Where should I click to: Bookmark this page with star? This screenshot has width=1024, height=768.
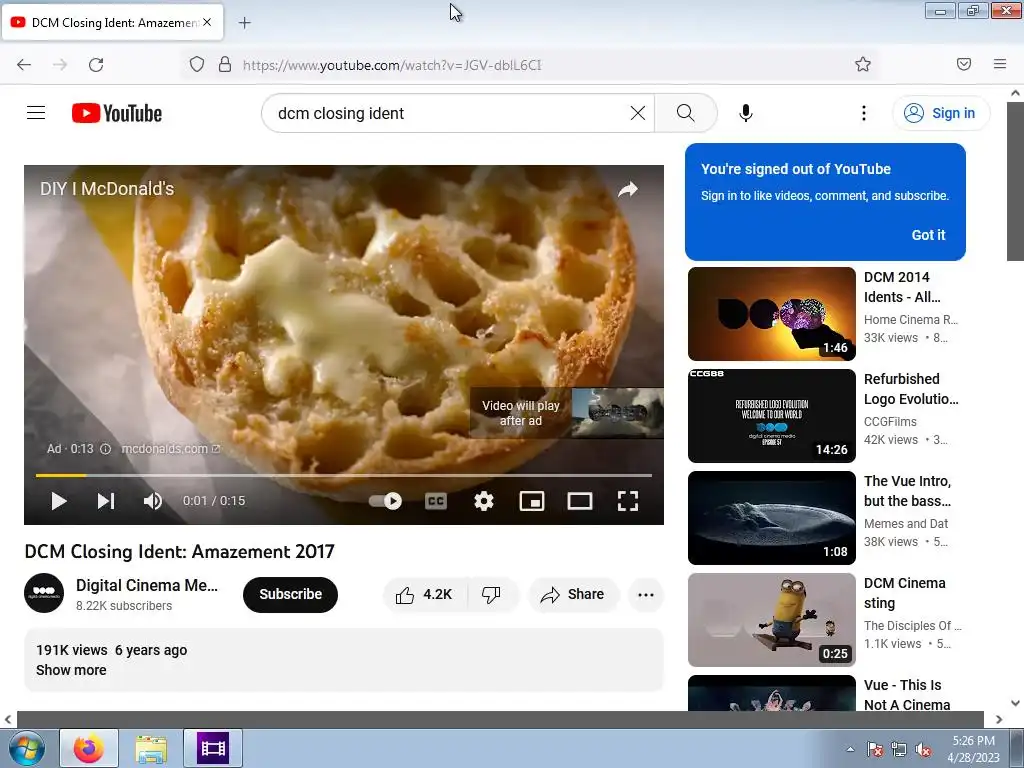pos(863,64)
